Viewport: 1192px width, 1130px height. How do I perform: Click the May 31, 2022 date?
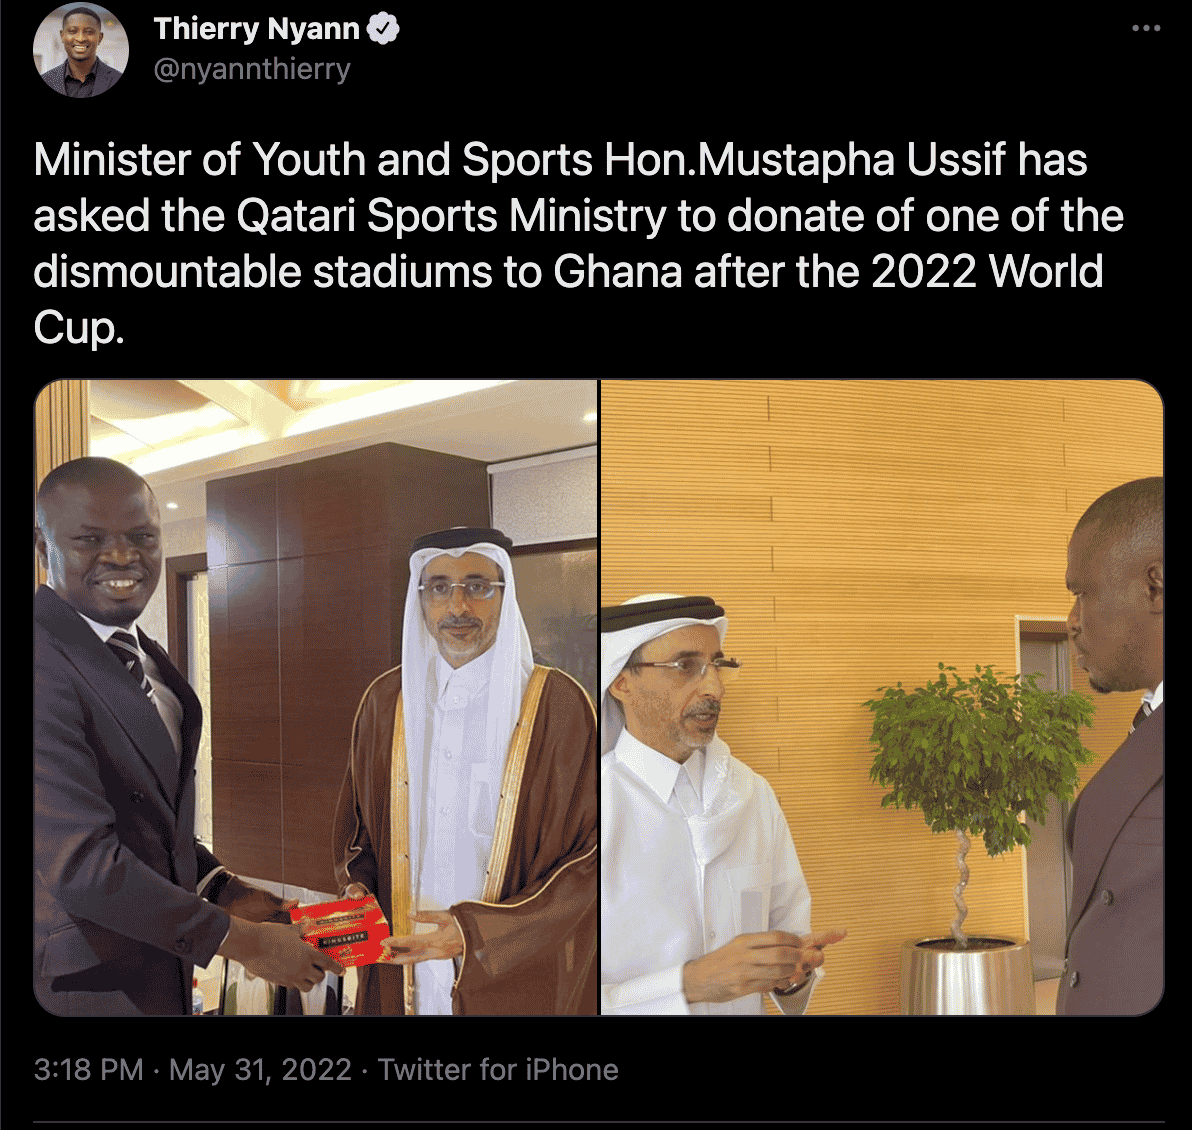coord(260,1069)
